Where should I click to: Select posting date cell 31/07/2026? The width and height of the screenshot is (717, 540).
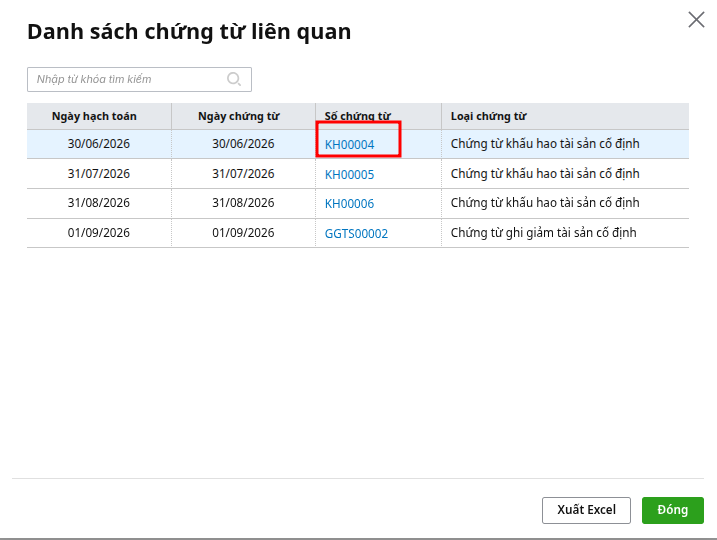[x=99, y=174]
